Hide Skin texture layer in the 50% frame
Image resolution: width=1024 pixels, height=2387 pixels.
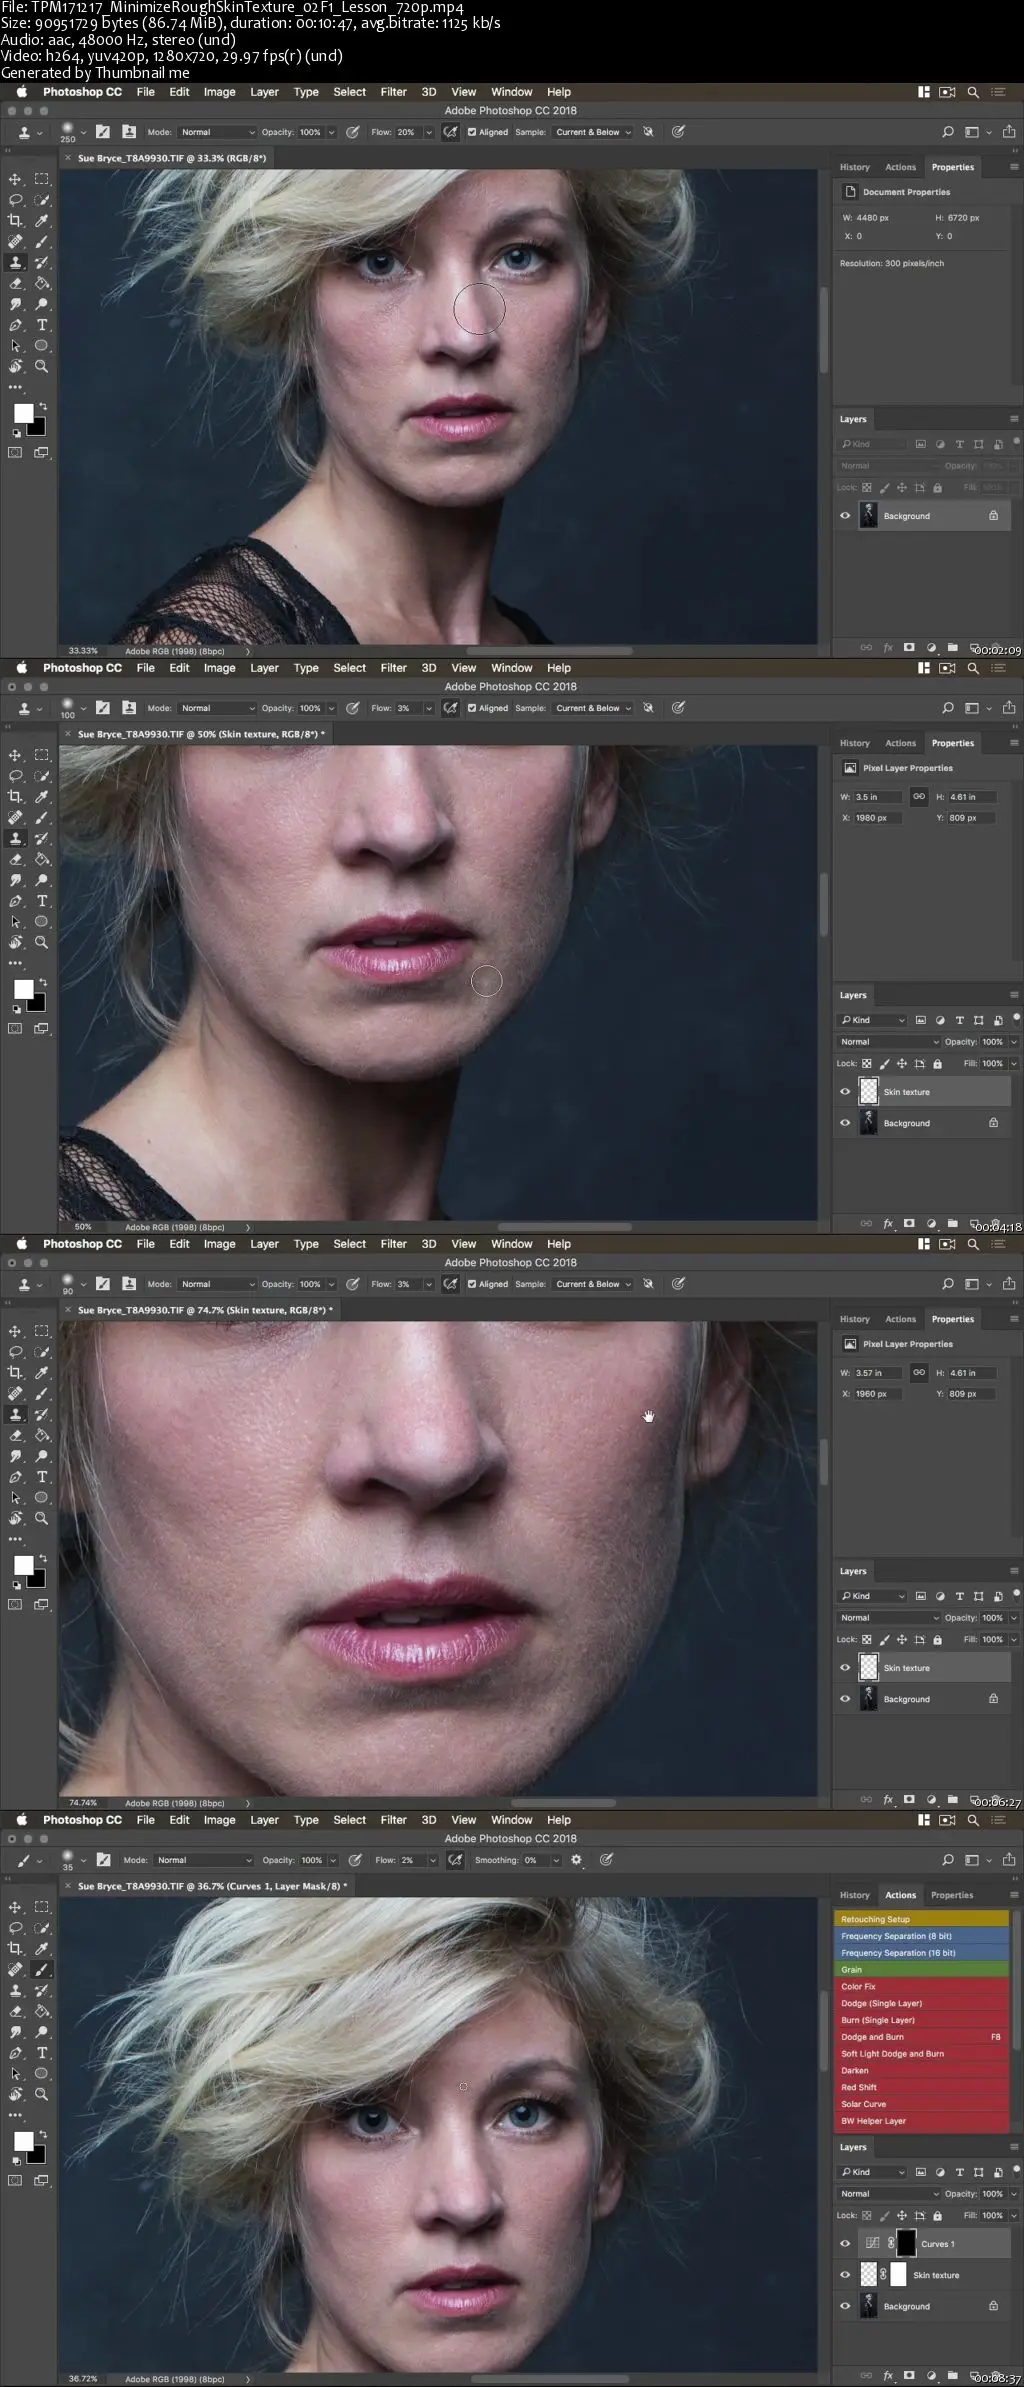point(845,1092)
